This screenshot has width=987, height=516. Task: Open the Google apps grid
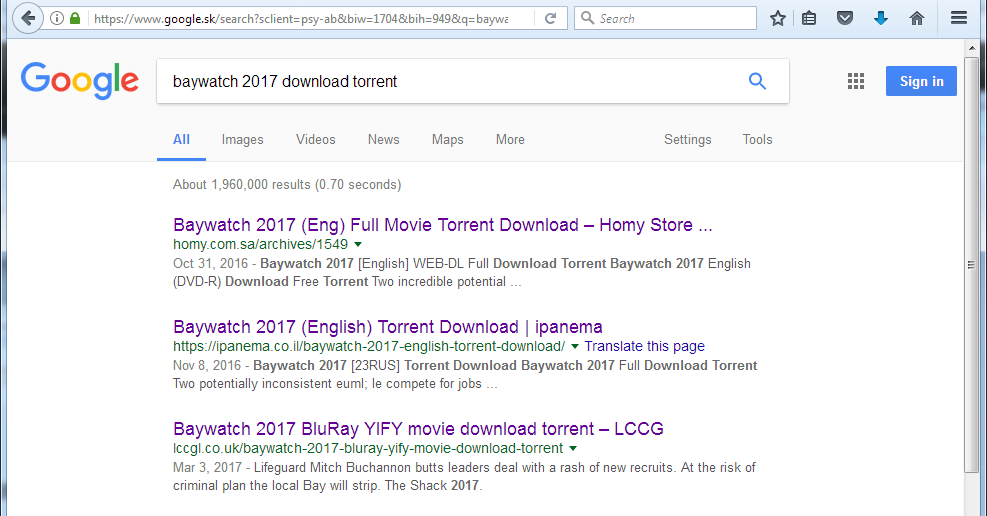[x=856, y=82]
